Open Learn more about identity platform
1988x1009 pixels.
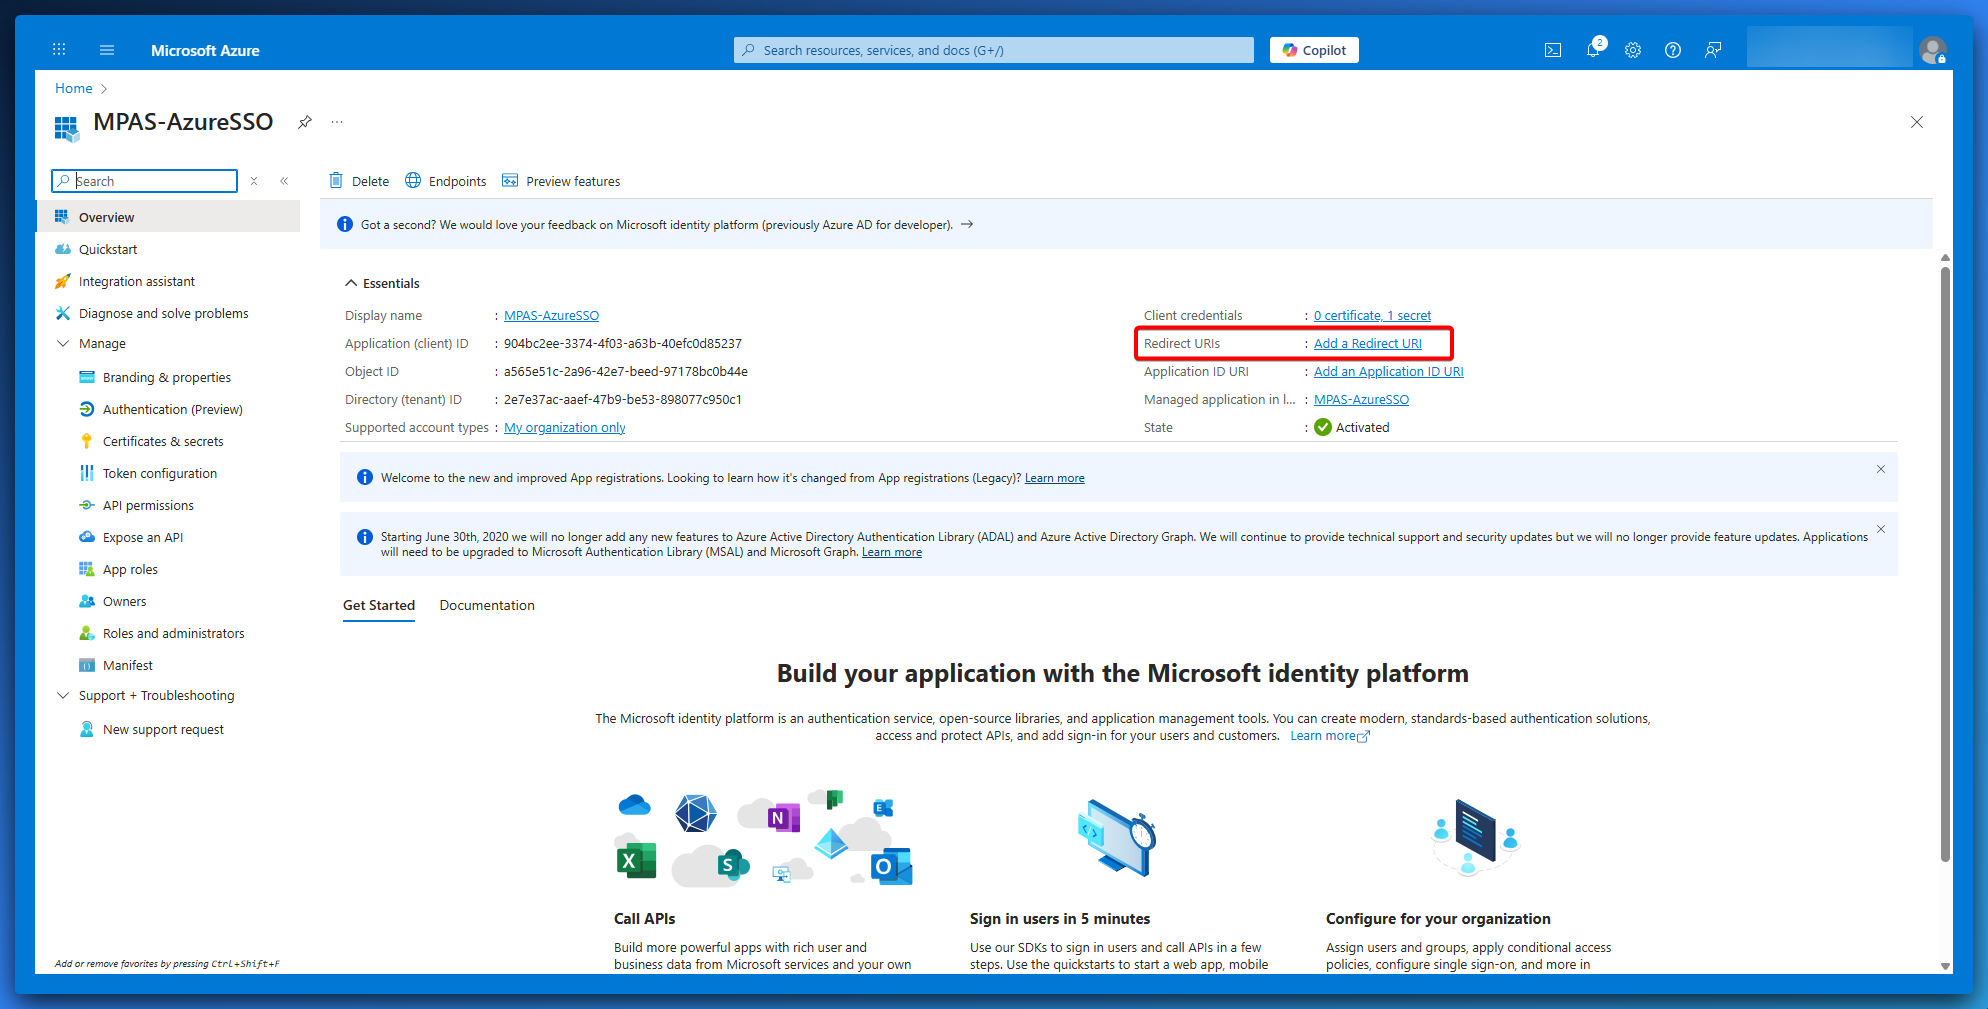click(x=1330, y=736)
